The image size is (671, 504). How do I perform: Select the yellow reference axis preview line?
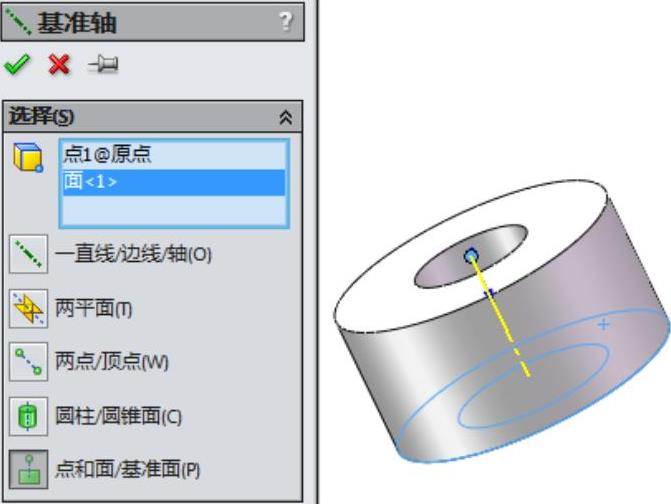(500, 315)
